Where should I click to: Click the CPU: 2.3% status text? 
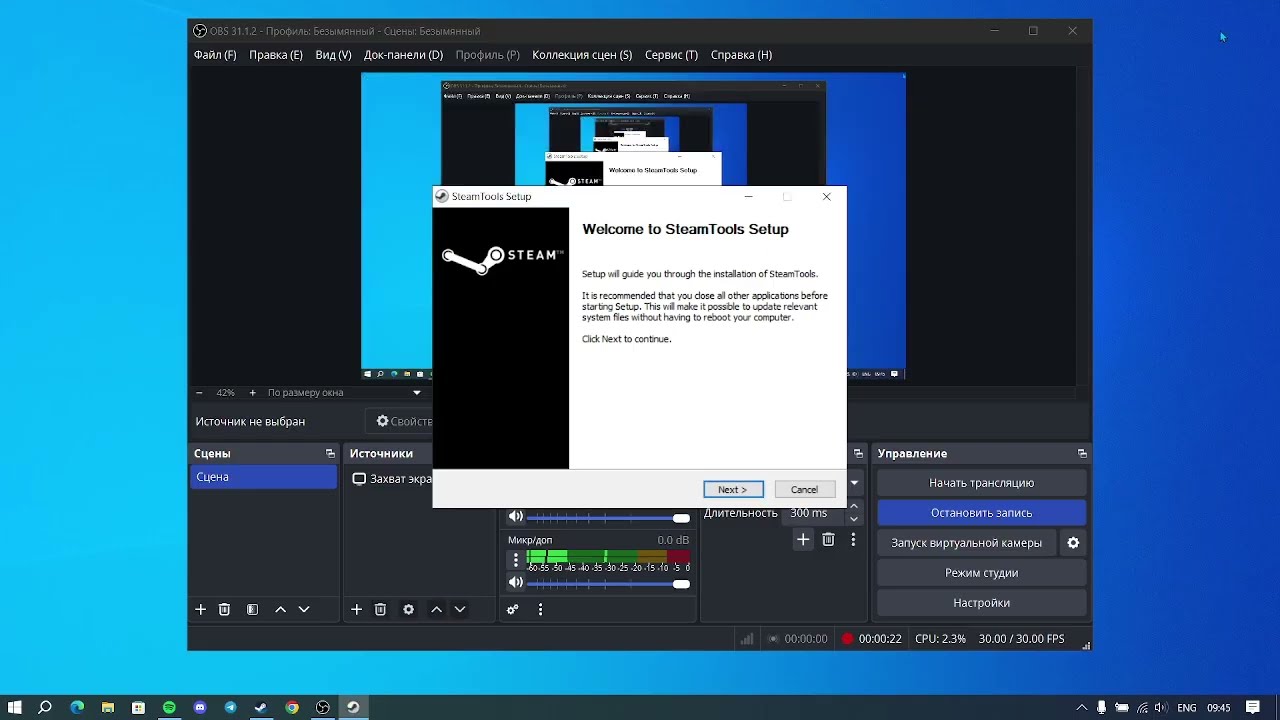(940, 639)
